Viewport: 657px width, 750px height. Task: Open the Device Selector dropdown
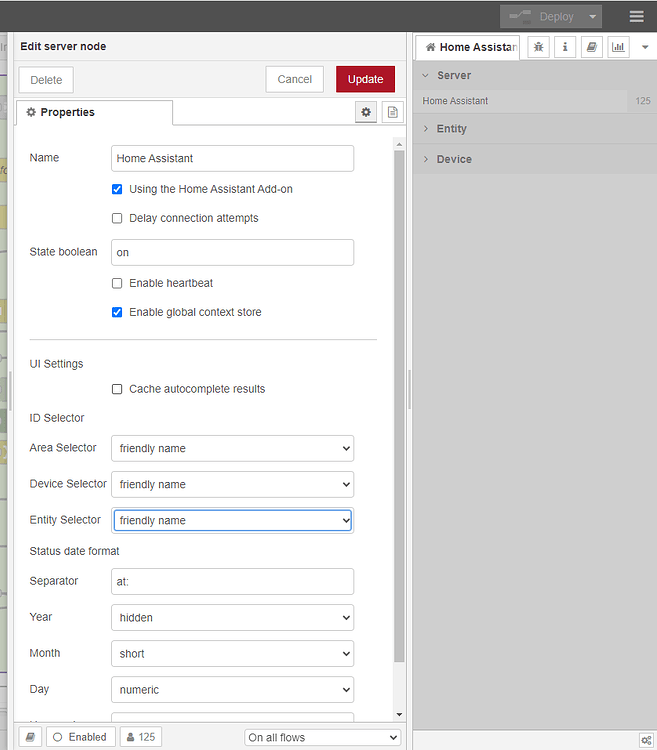[x=232, y=485]
